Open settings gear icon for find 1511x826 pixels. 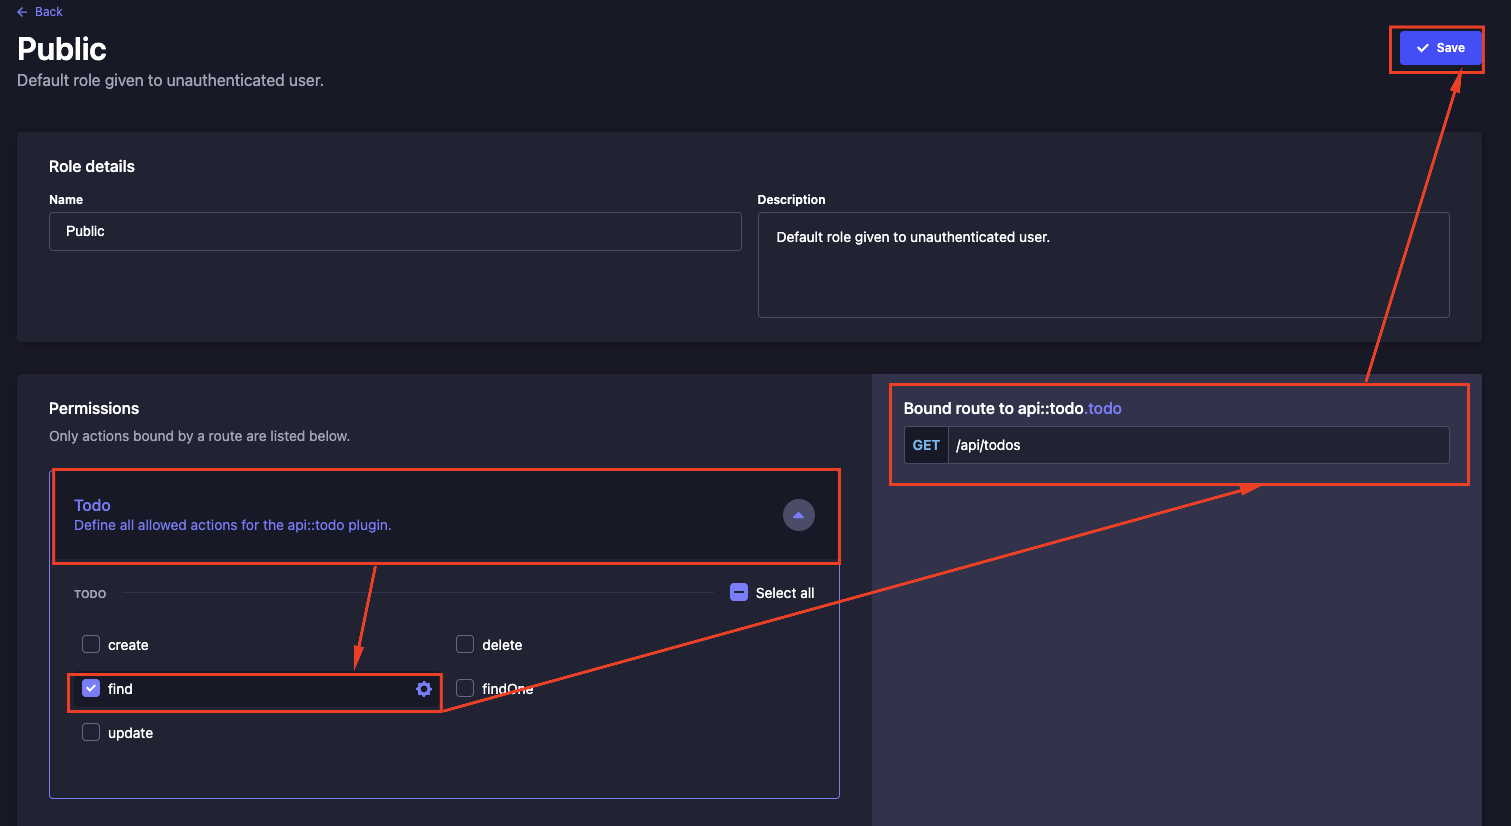424,689
